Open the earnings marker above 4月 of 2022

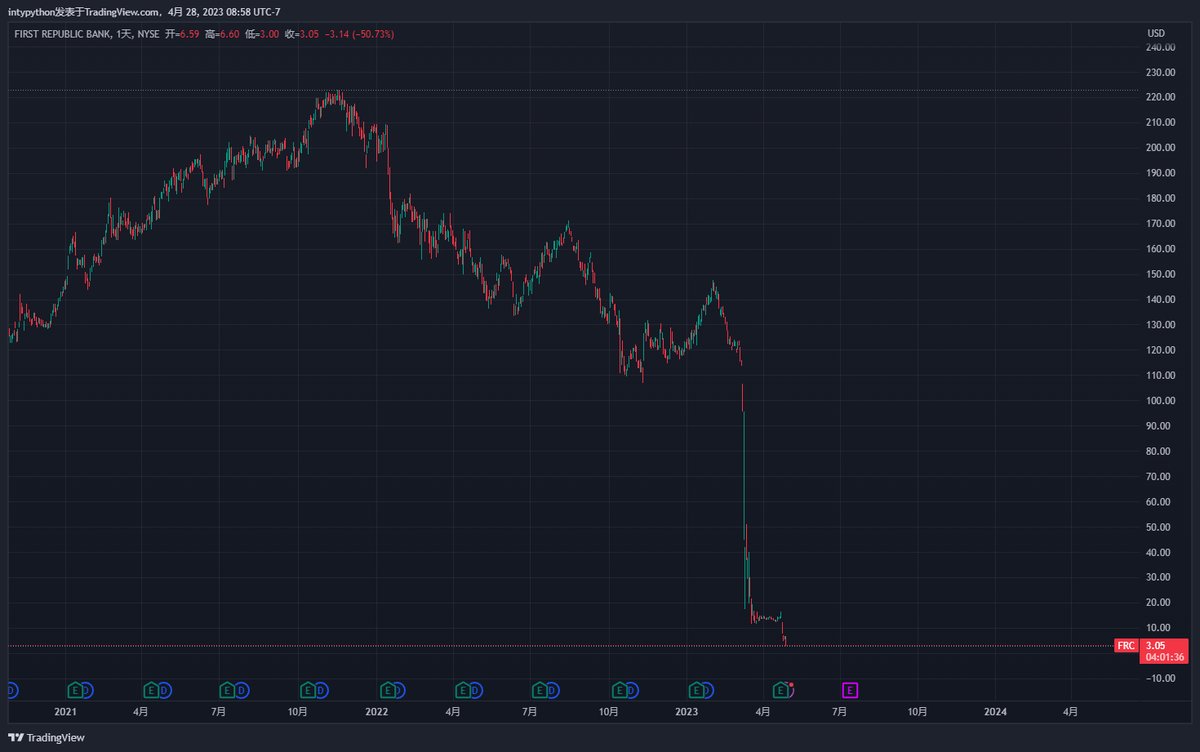[x=463, y=690]
